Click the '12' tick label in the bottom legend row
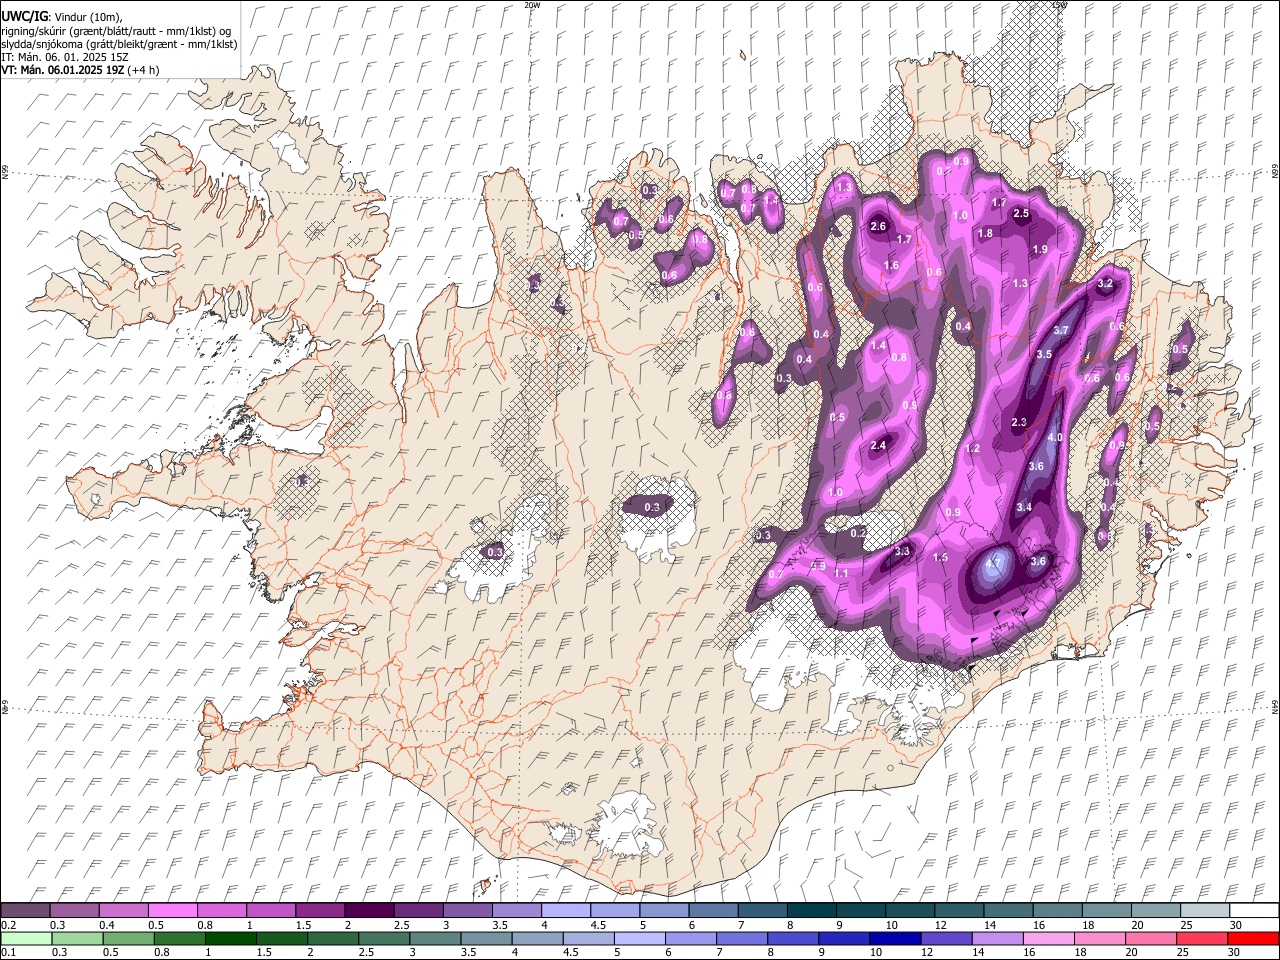Screen dimensions: 1280x960 [927, 952]
